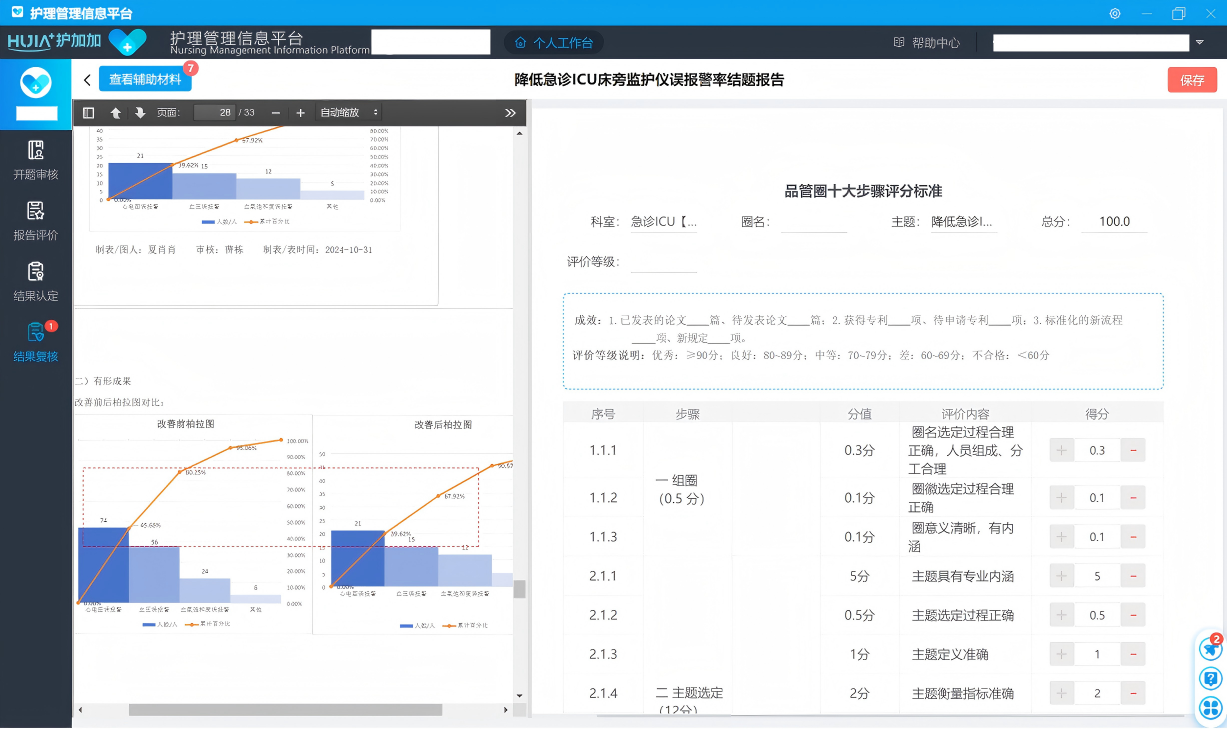Switch to 报告评价 in sidebar

pos(36,221)
